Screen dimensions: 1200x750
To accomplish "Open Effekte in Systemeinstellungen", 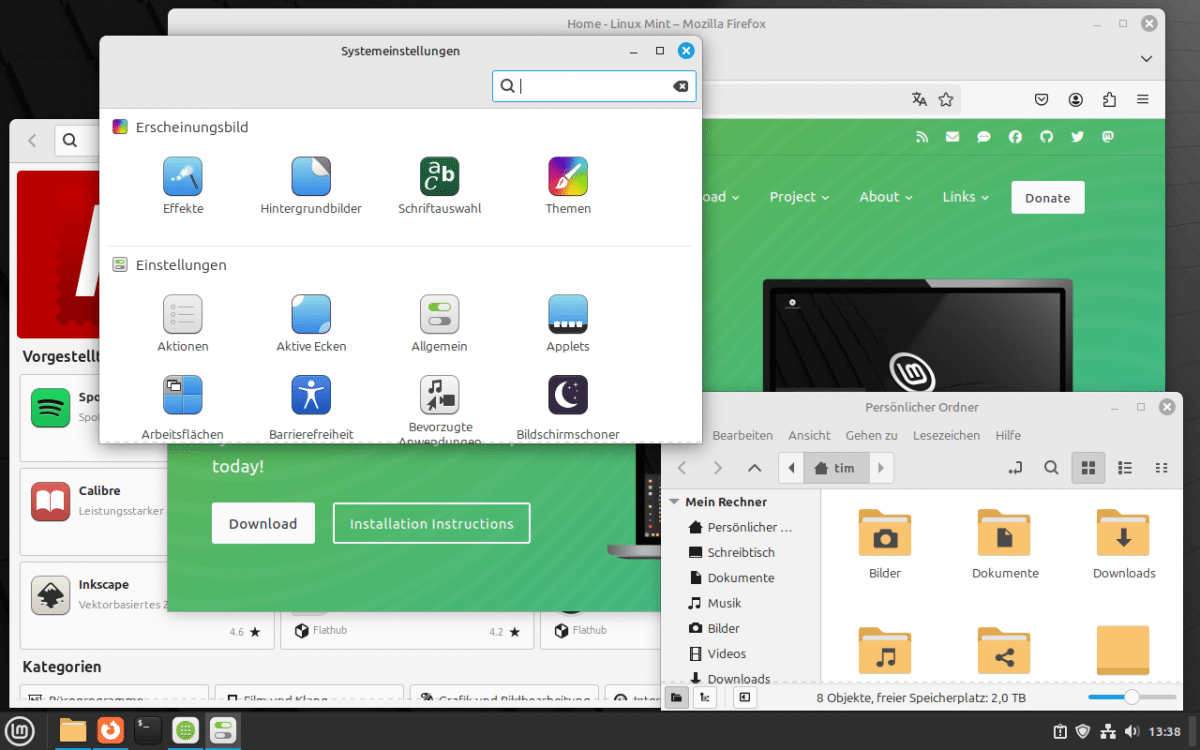I will pyautogui.click(x=183, y=186).
